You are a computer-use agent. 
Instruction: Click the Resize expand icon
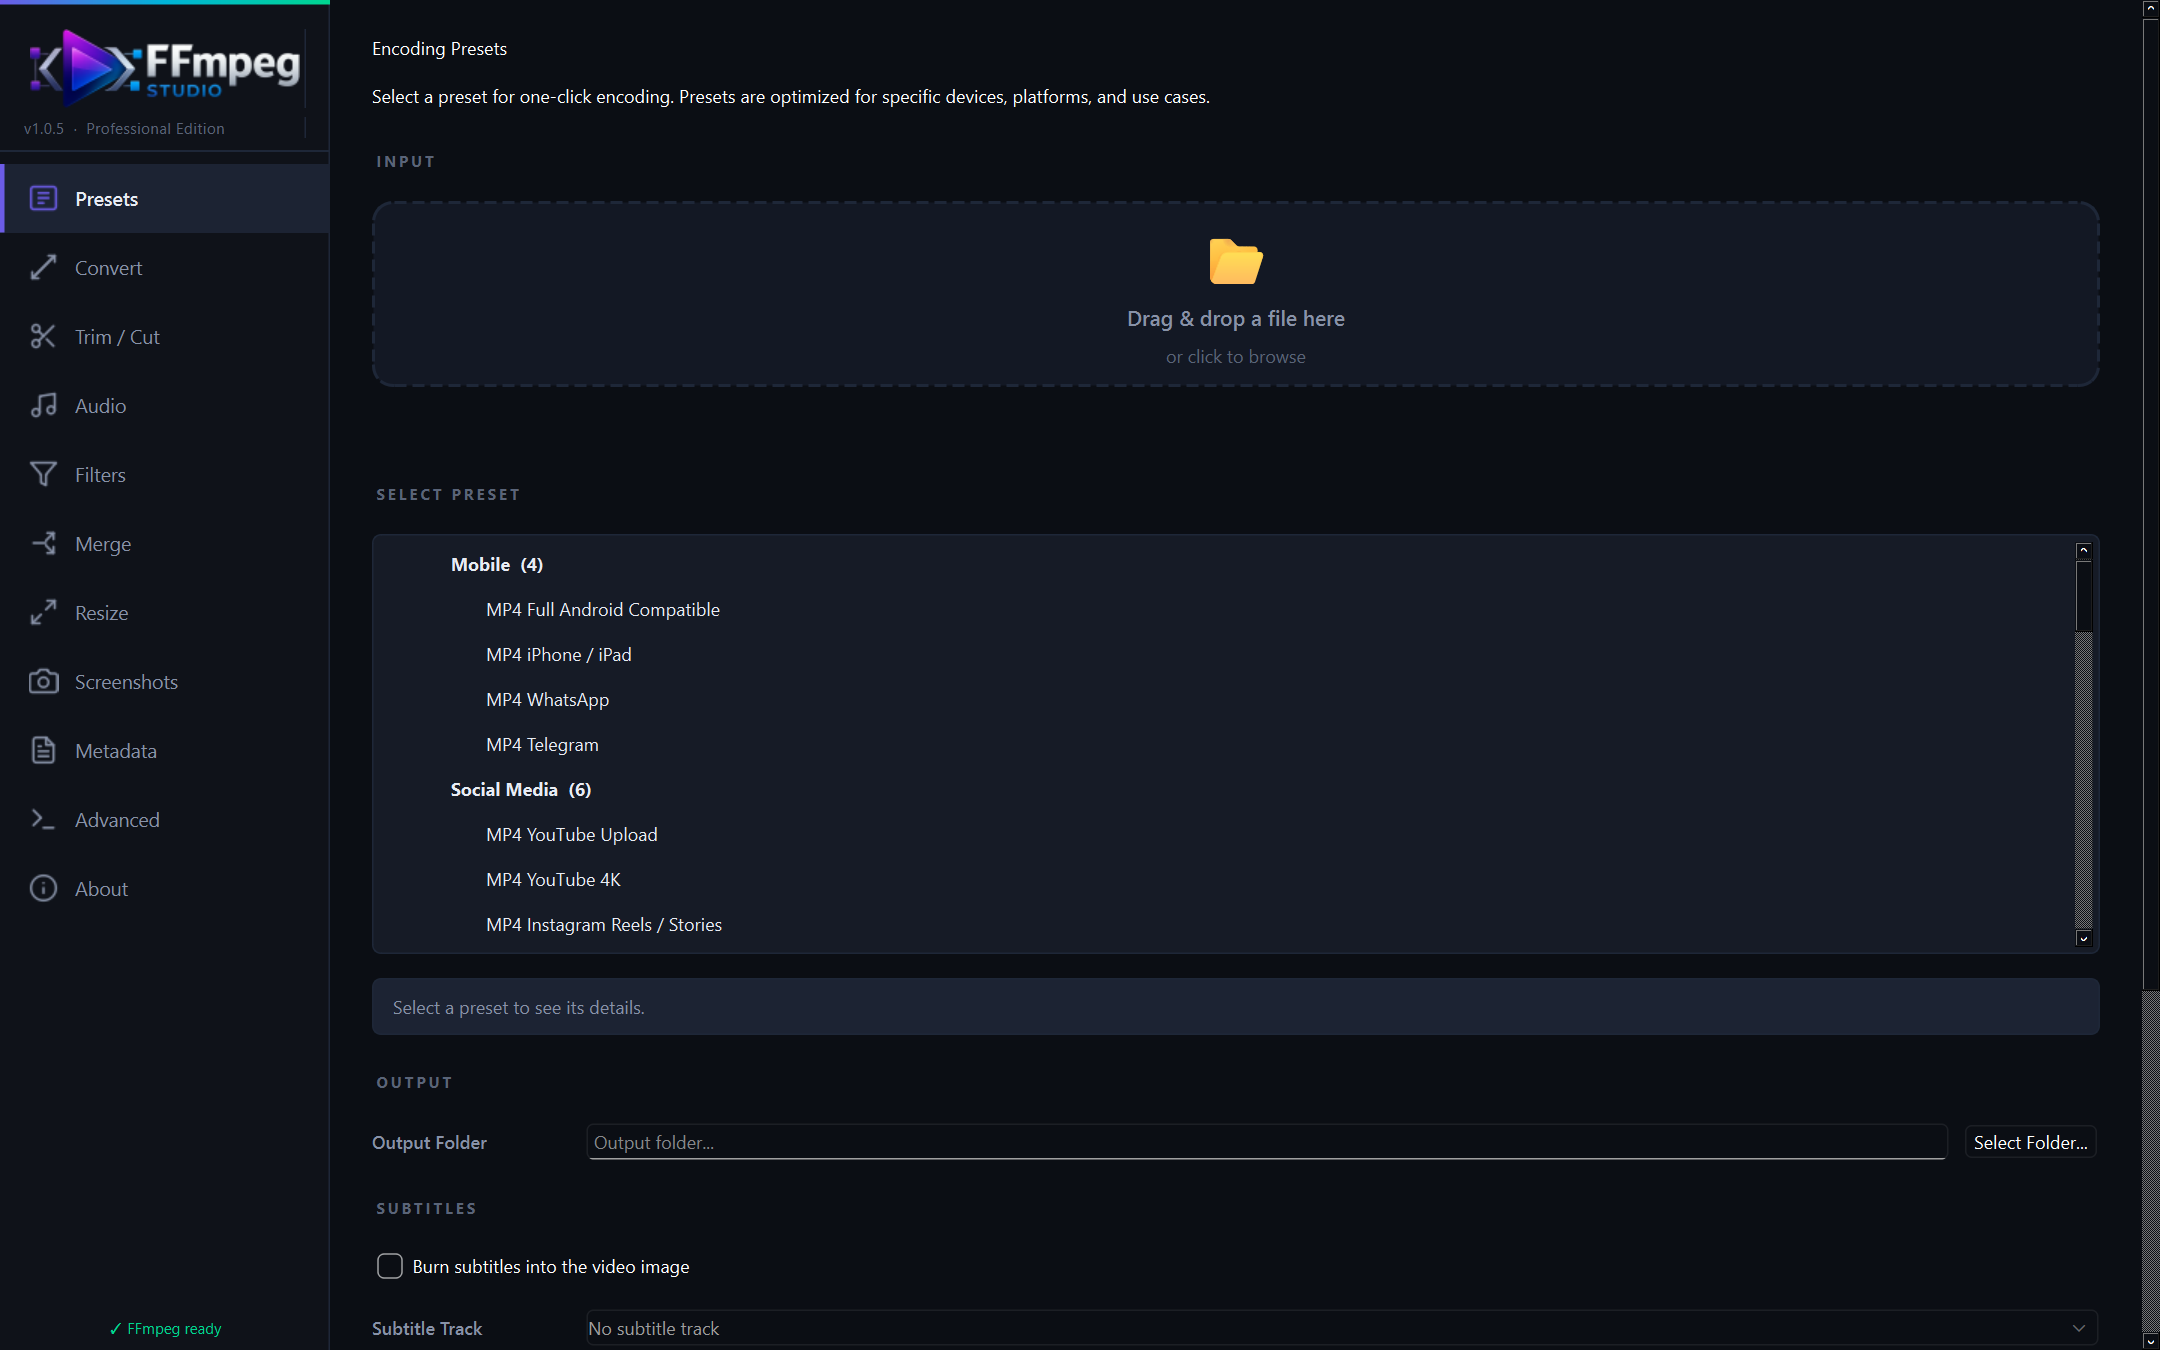click(x=43, y=612)
